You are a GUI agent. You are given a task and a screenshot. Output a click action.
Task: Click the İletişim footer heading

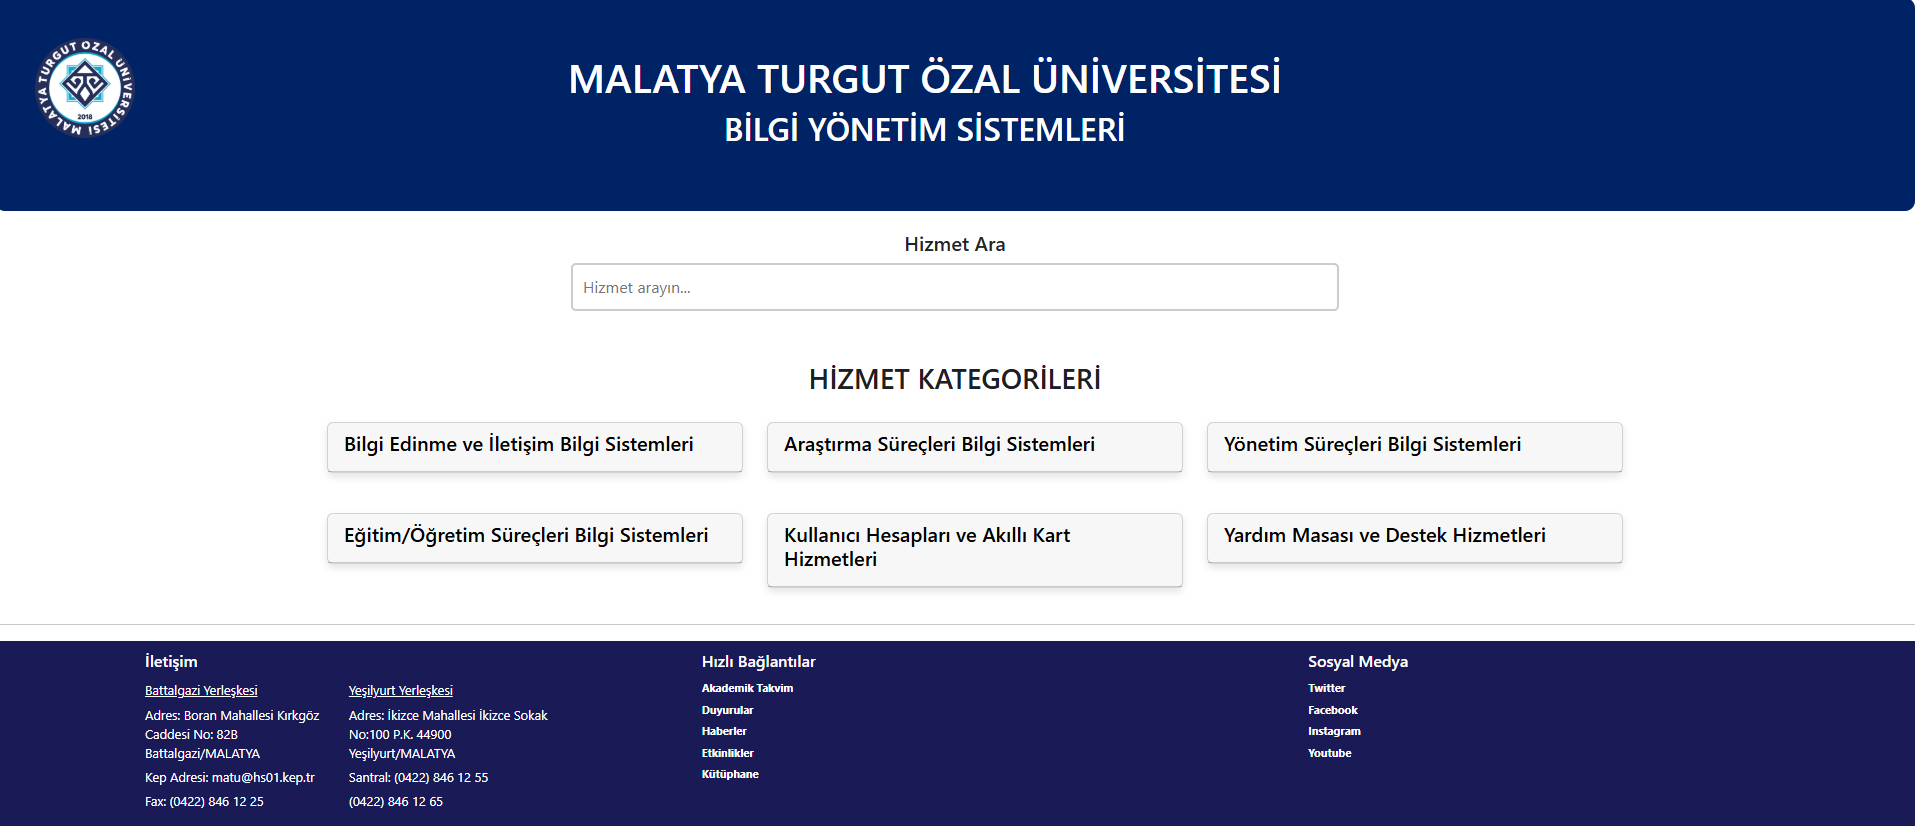[171, 662]
